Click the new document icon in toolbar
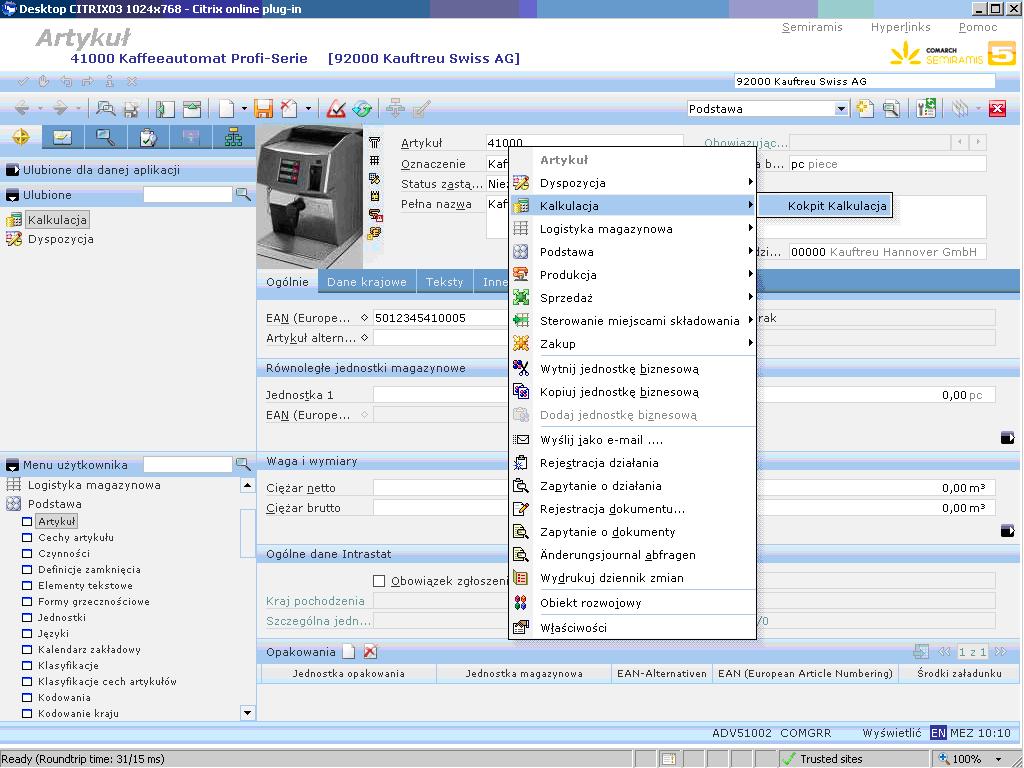Screen dimensions: 1024x768 (x=226, y=108)
